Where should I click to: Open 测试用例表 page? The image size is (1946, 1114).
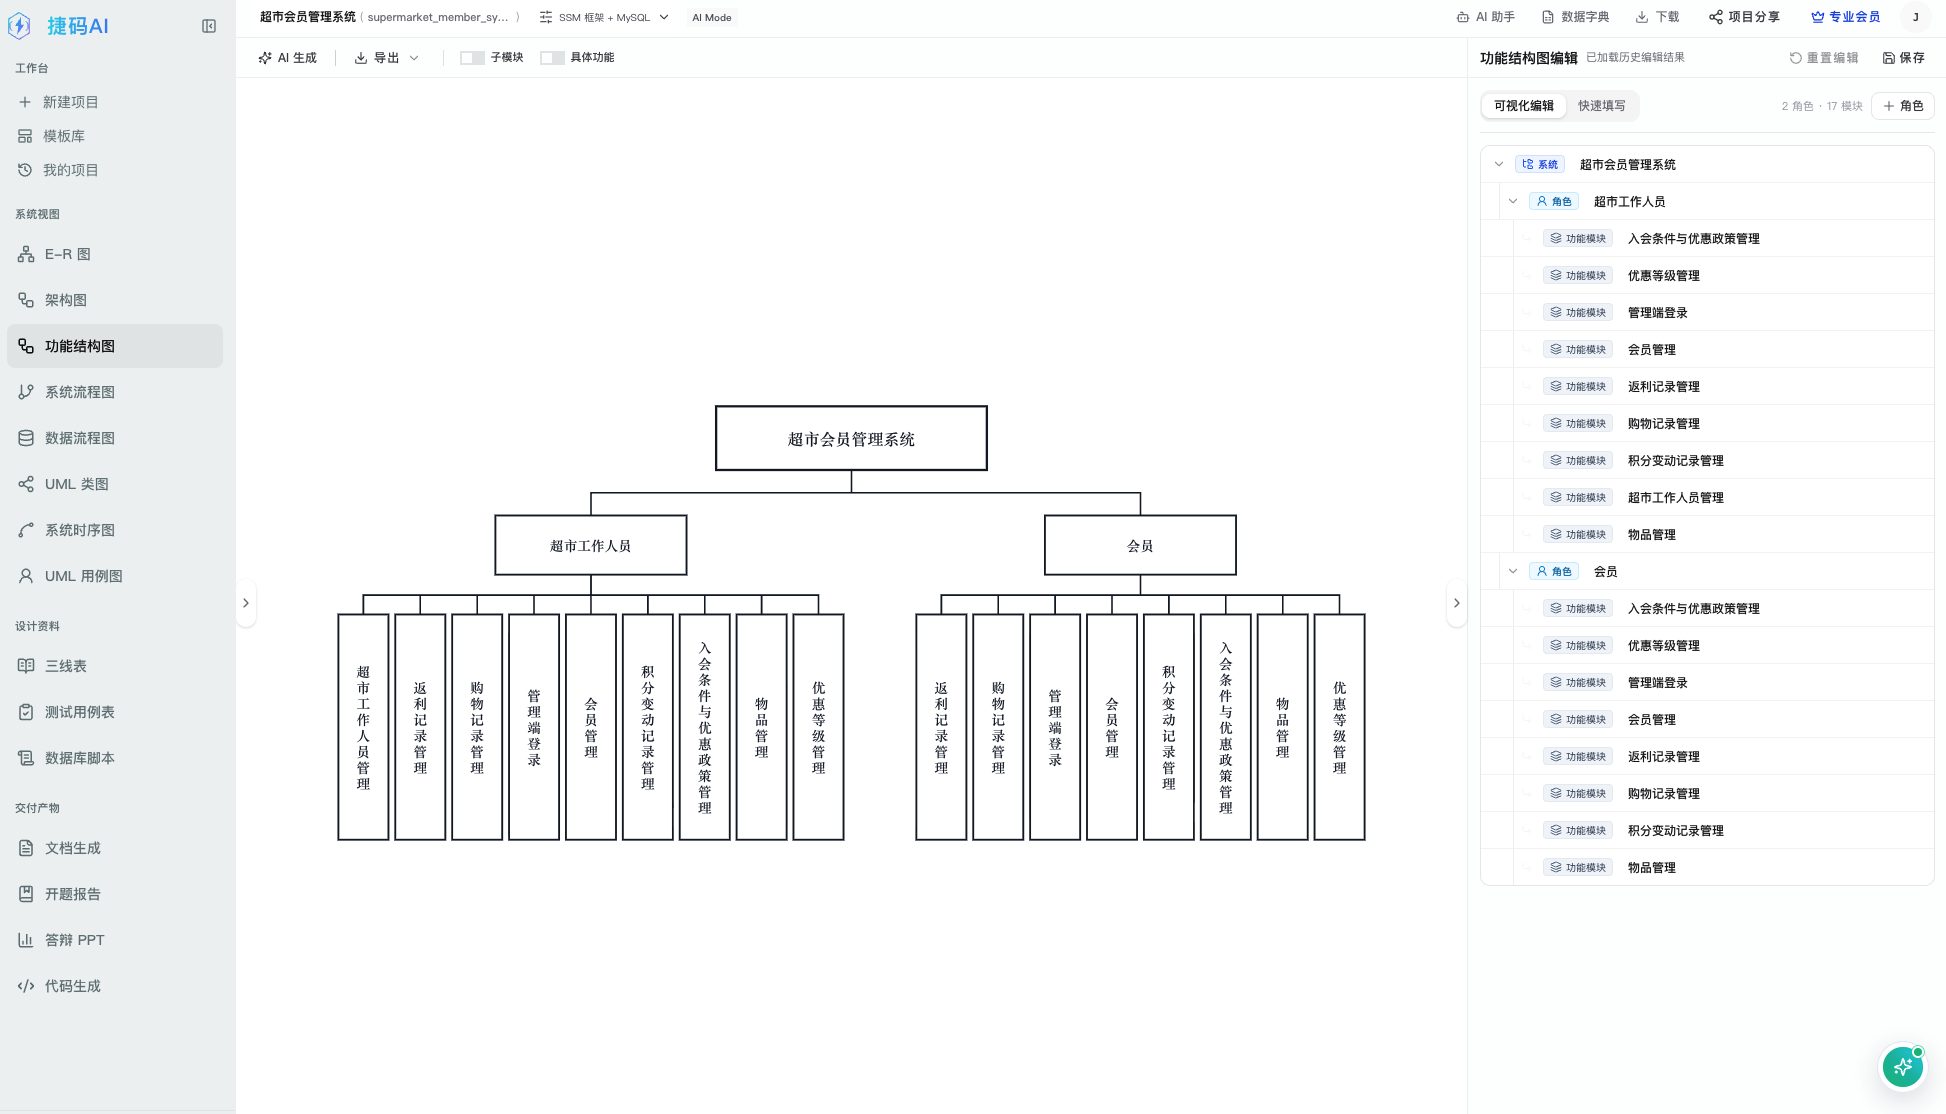click(x=114, y=712)
